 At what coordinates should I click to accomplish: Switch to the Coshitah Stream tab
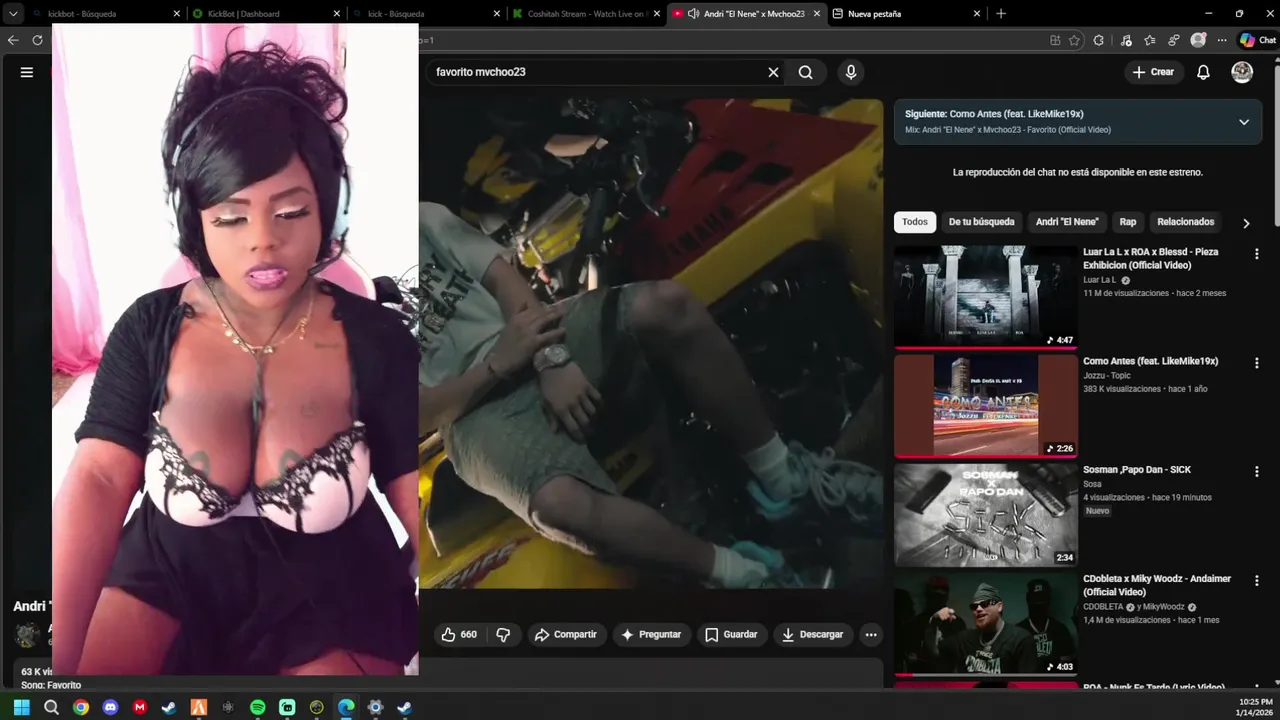pyautogui.click(x=585, y=14)
